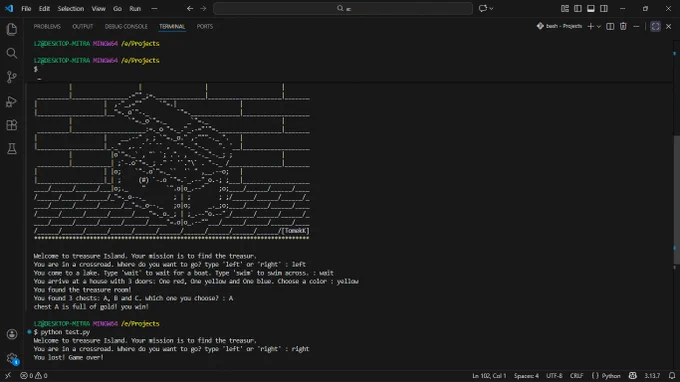
Task: Switch to the PROBLEMS tab
Action: tap(47, 26)
